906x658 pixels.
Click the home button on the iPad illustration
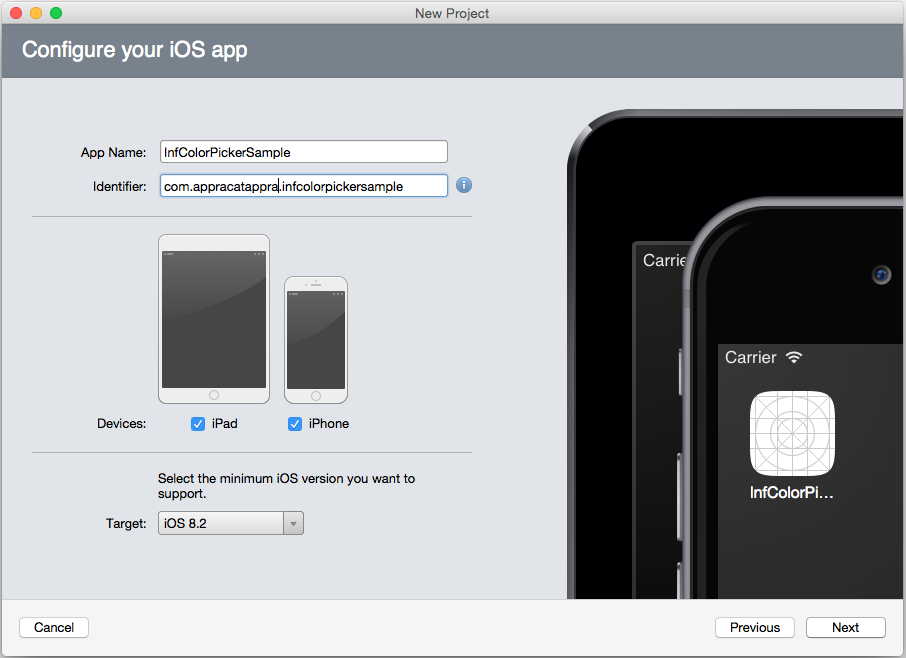click(213, 394)
